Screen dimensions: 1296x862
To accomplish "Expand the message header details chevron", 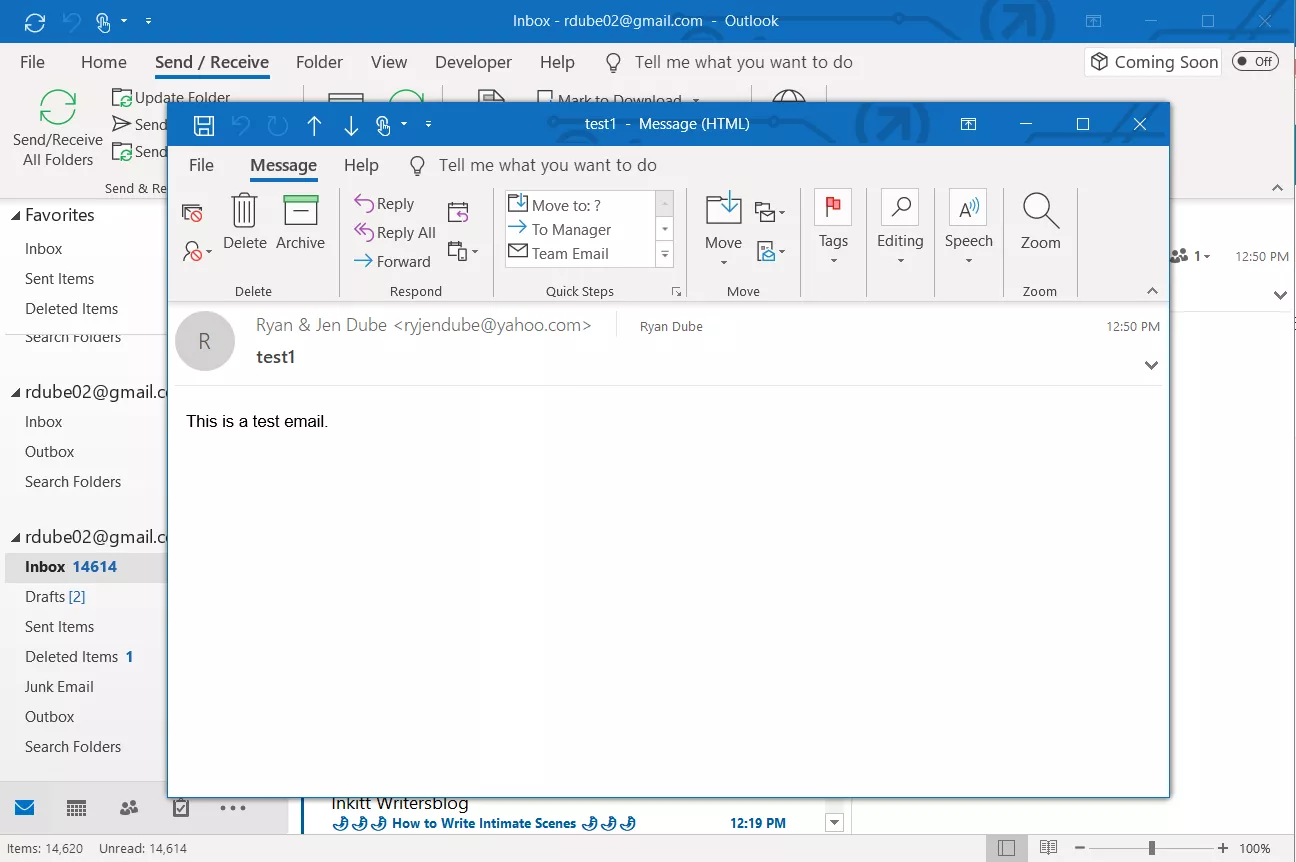I will (x=1151, y=365).
